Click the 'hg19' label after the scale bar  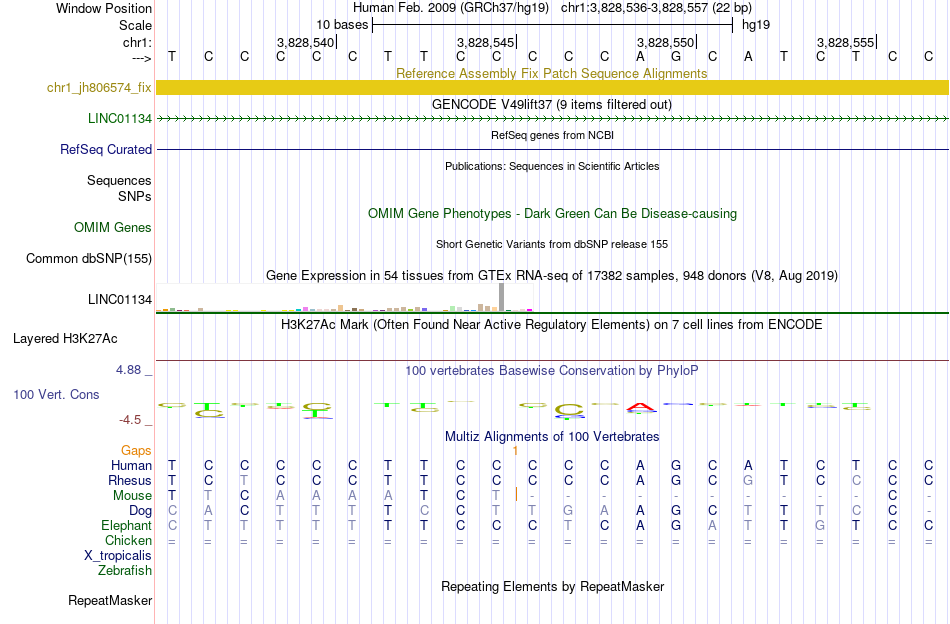pos(756,25)
